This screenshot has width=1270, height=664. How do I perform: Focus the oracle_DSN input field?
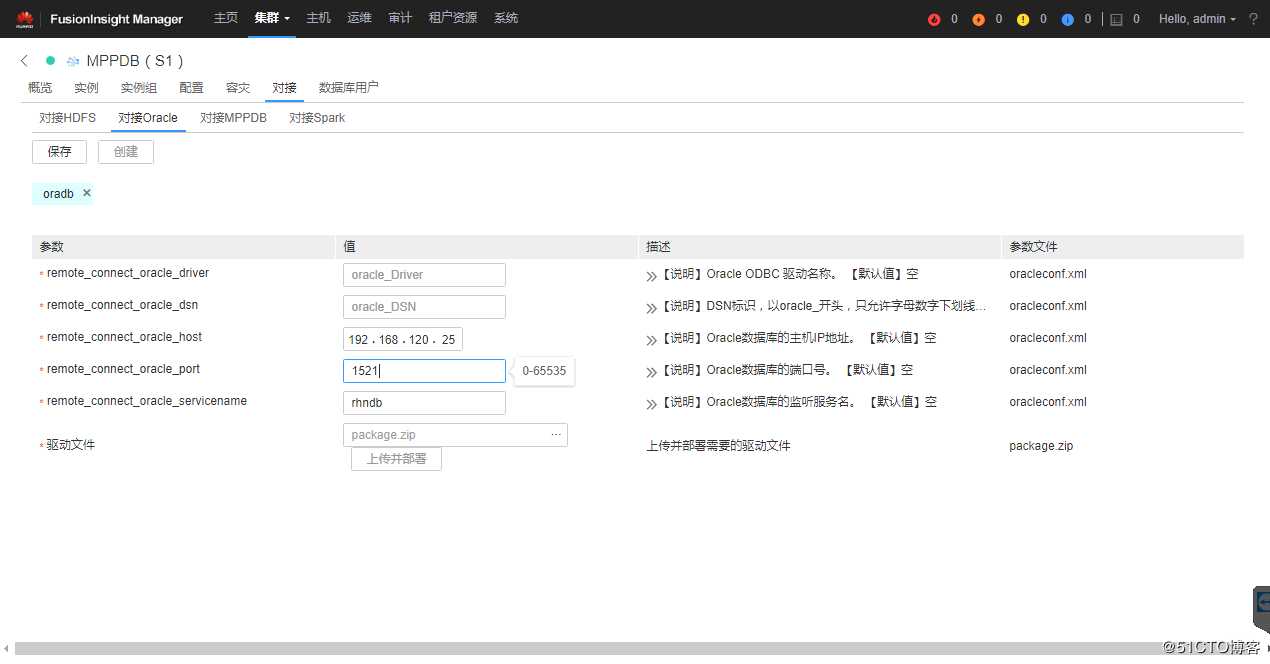point(424,307)
